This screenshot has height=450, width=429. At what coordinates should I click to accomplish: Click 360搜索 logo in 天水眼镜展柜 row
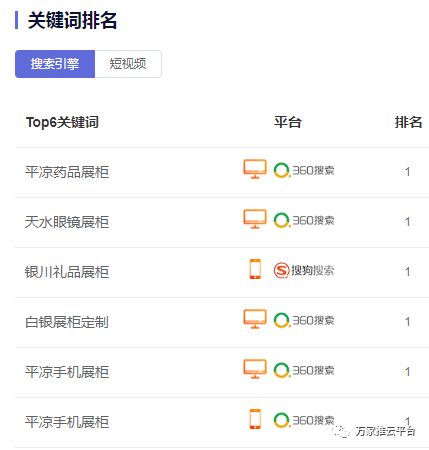(304, 220)
